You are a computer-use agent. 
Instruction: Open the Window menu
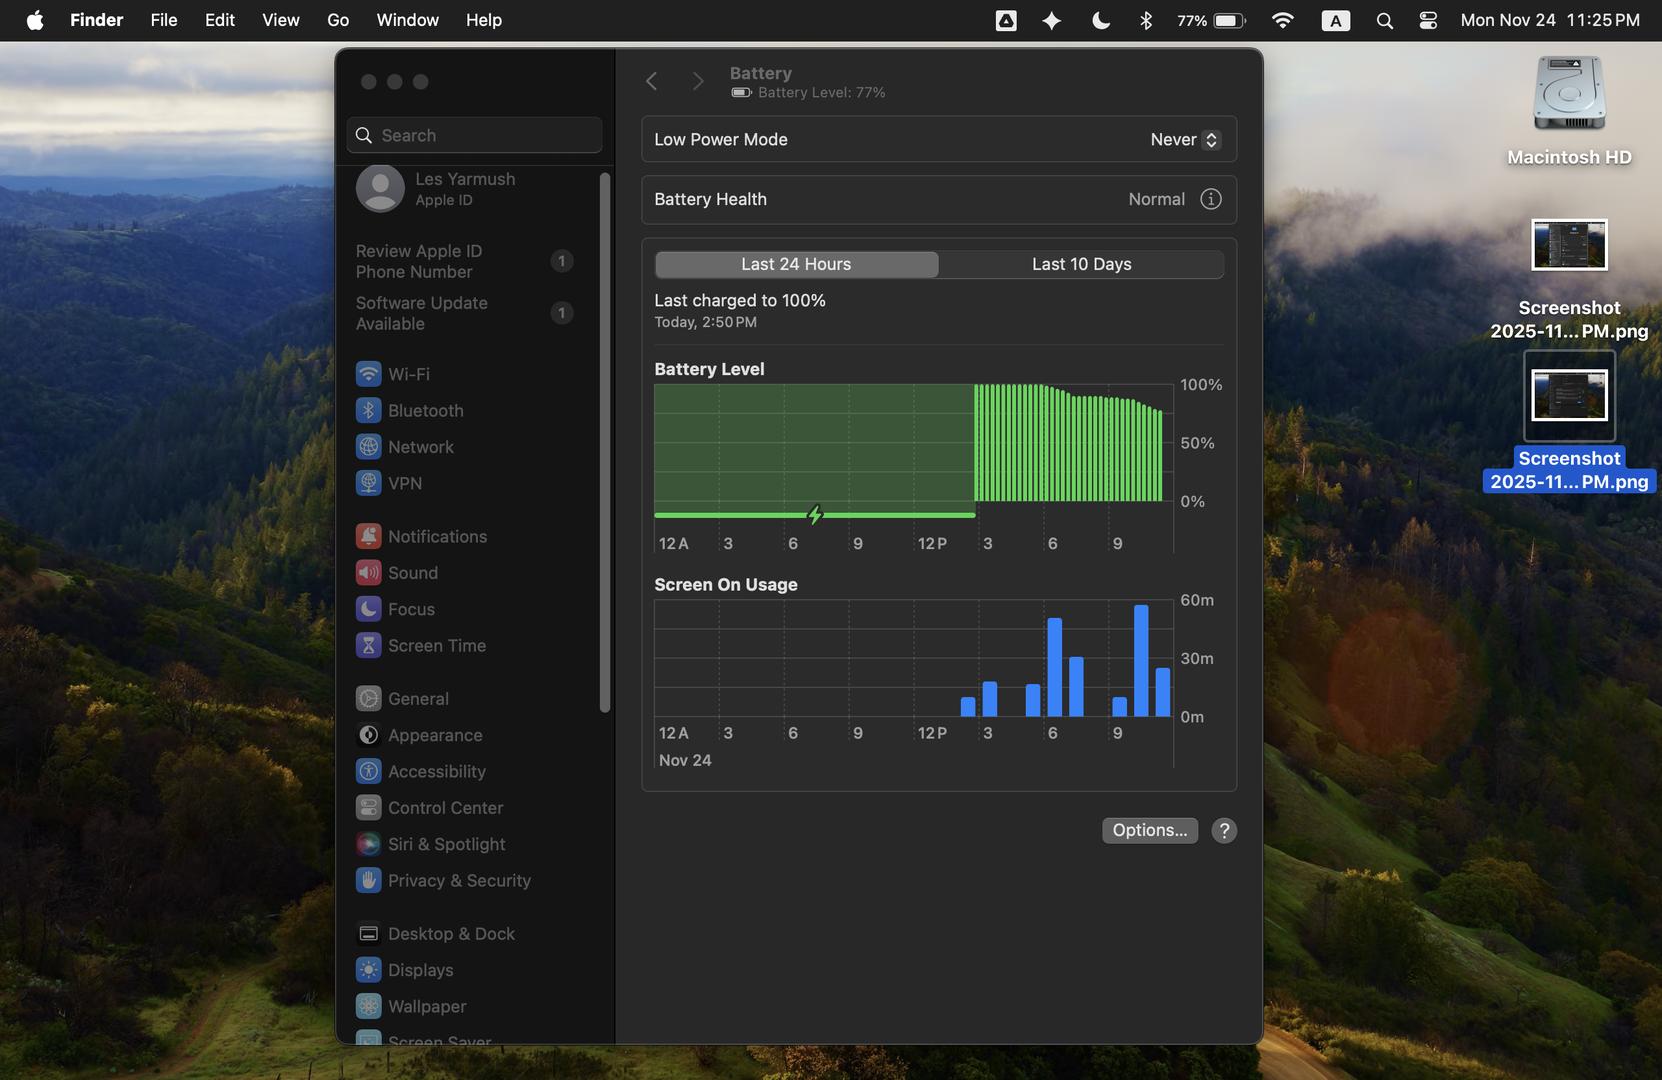[x=407, y=20]
